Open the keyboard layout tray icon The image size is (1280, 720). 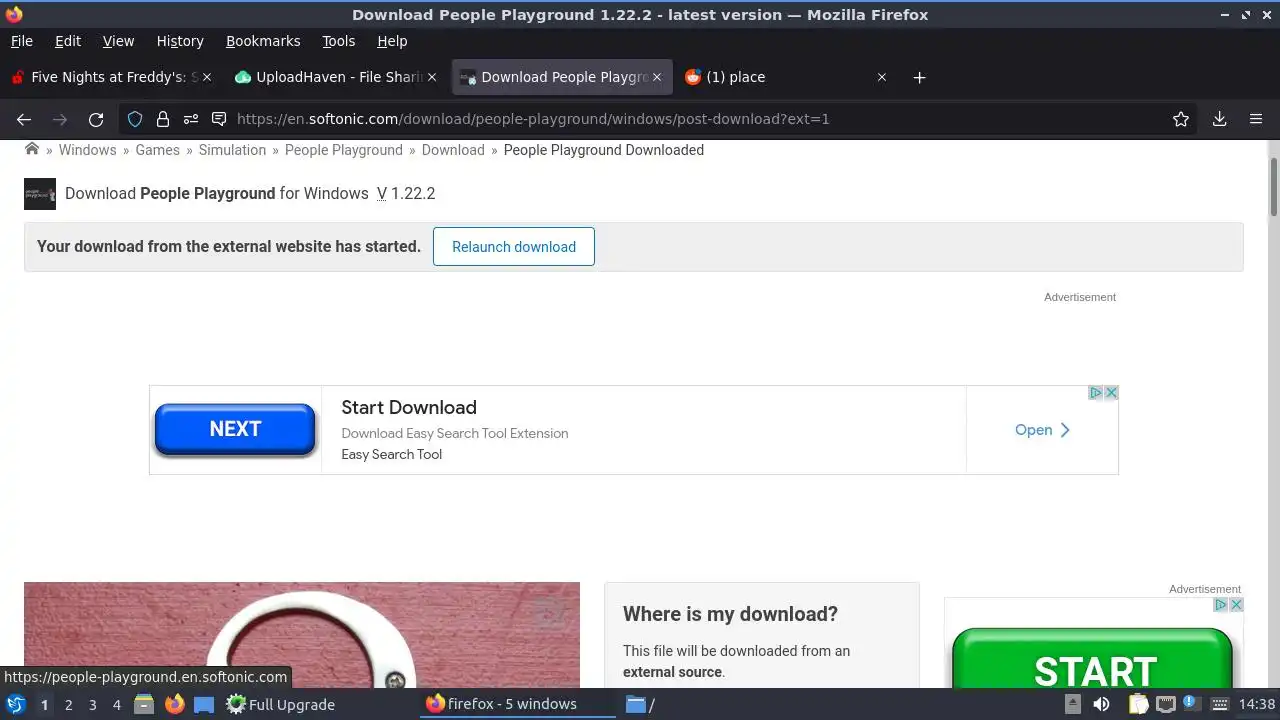(x=1221, y=704)
